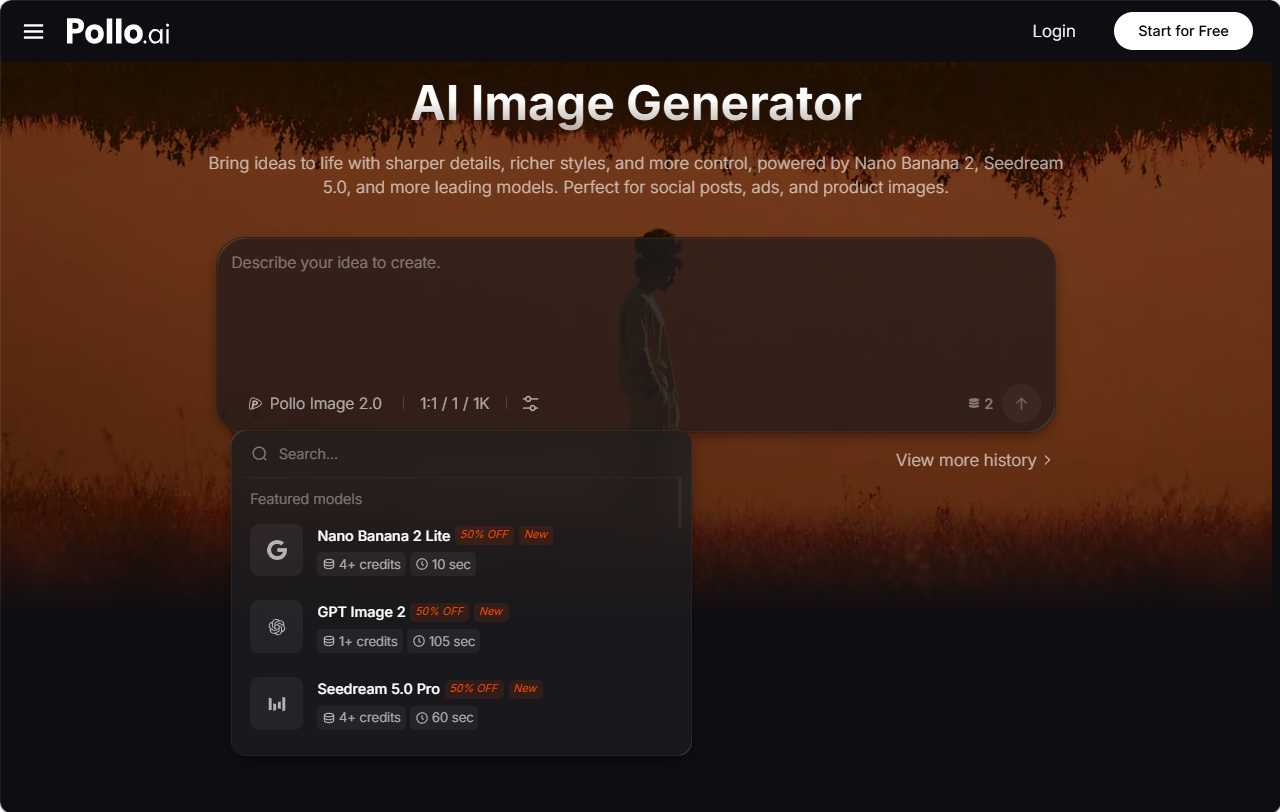The image size is (1280, 812).
Task: Choose GPT Image 2 from the model list
Action: [461, 627]
